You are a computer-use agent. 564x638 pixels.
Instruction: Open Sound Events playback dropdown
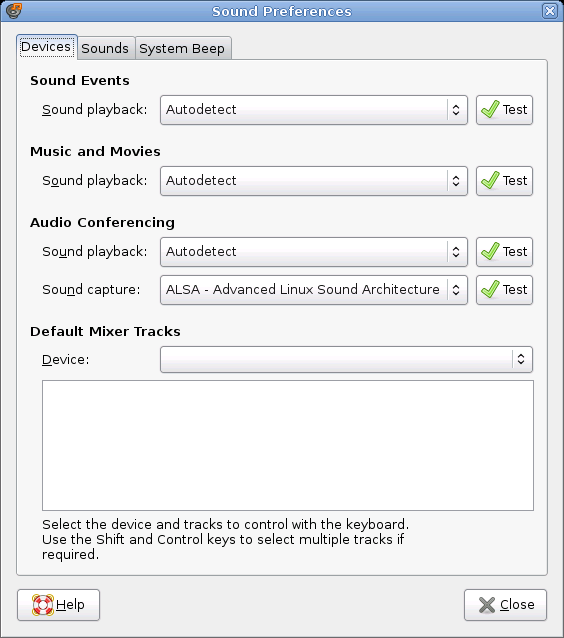point(314,110)
